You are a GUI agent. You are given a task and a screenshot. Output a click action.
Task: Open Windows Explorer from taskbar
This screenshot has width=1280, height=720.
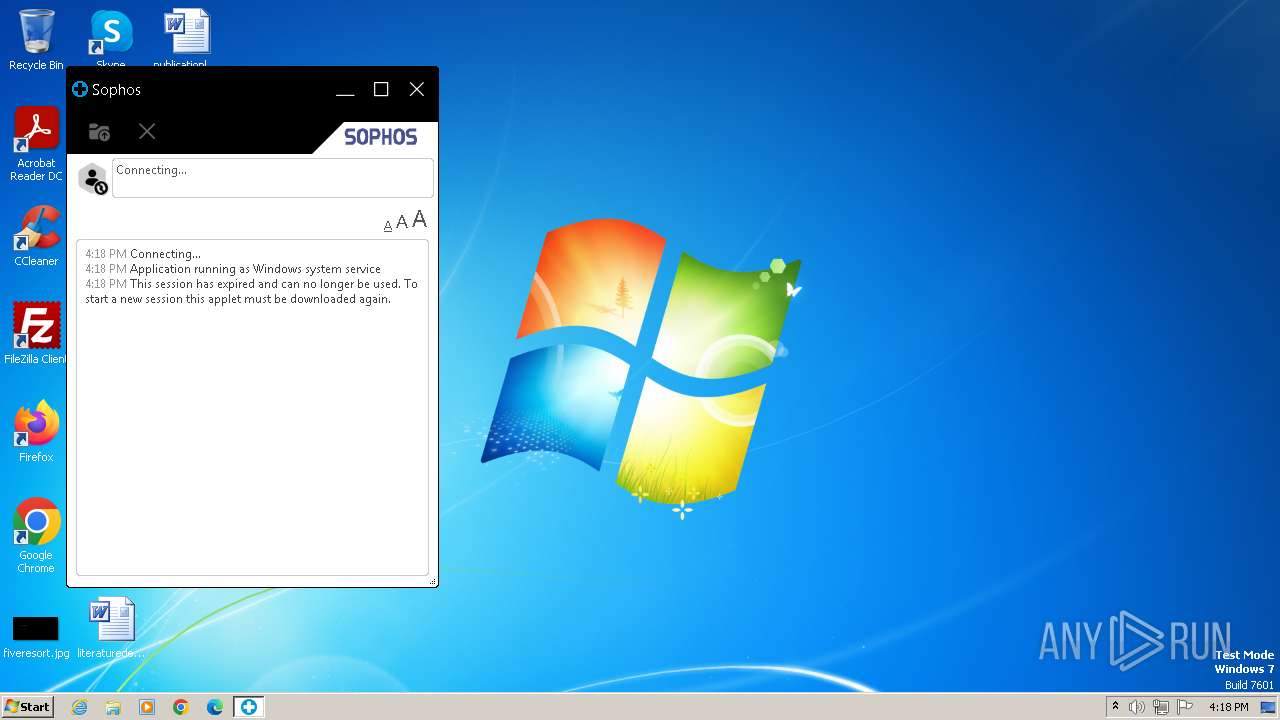[113, 707]
